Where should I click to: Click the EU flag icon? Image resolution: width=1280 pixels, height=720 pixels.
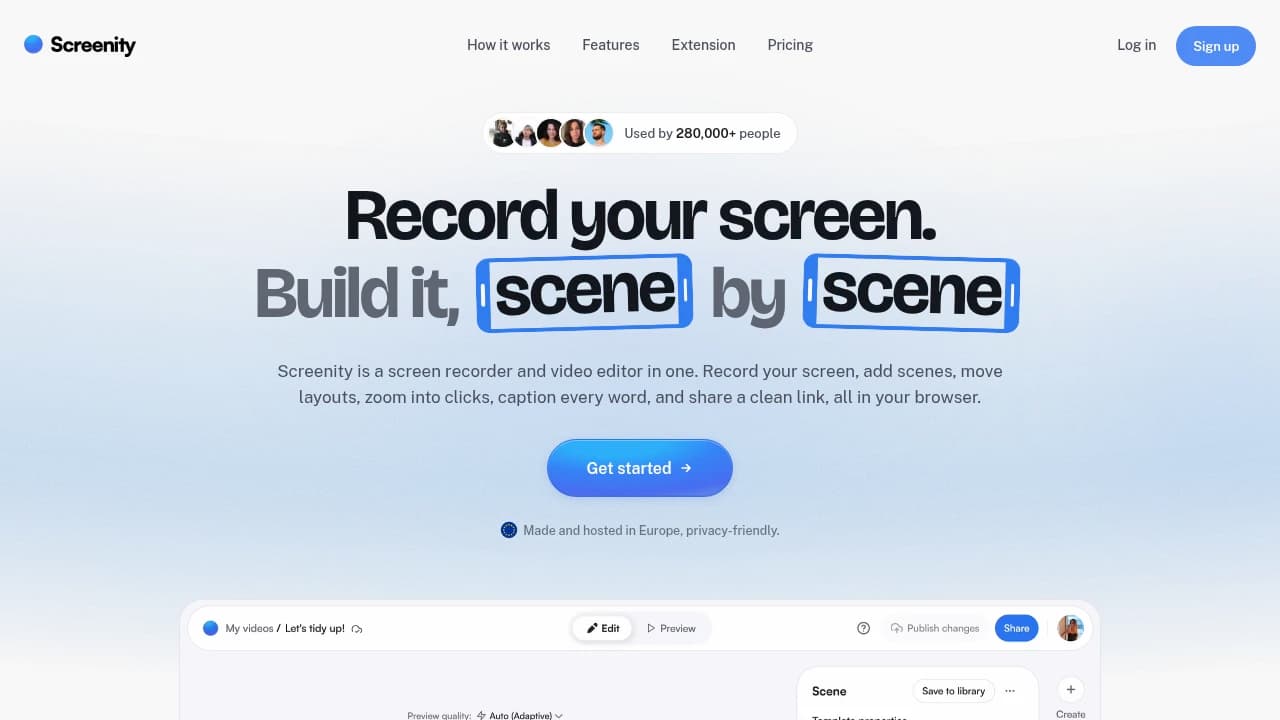509,530
